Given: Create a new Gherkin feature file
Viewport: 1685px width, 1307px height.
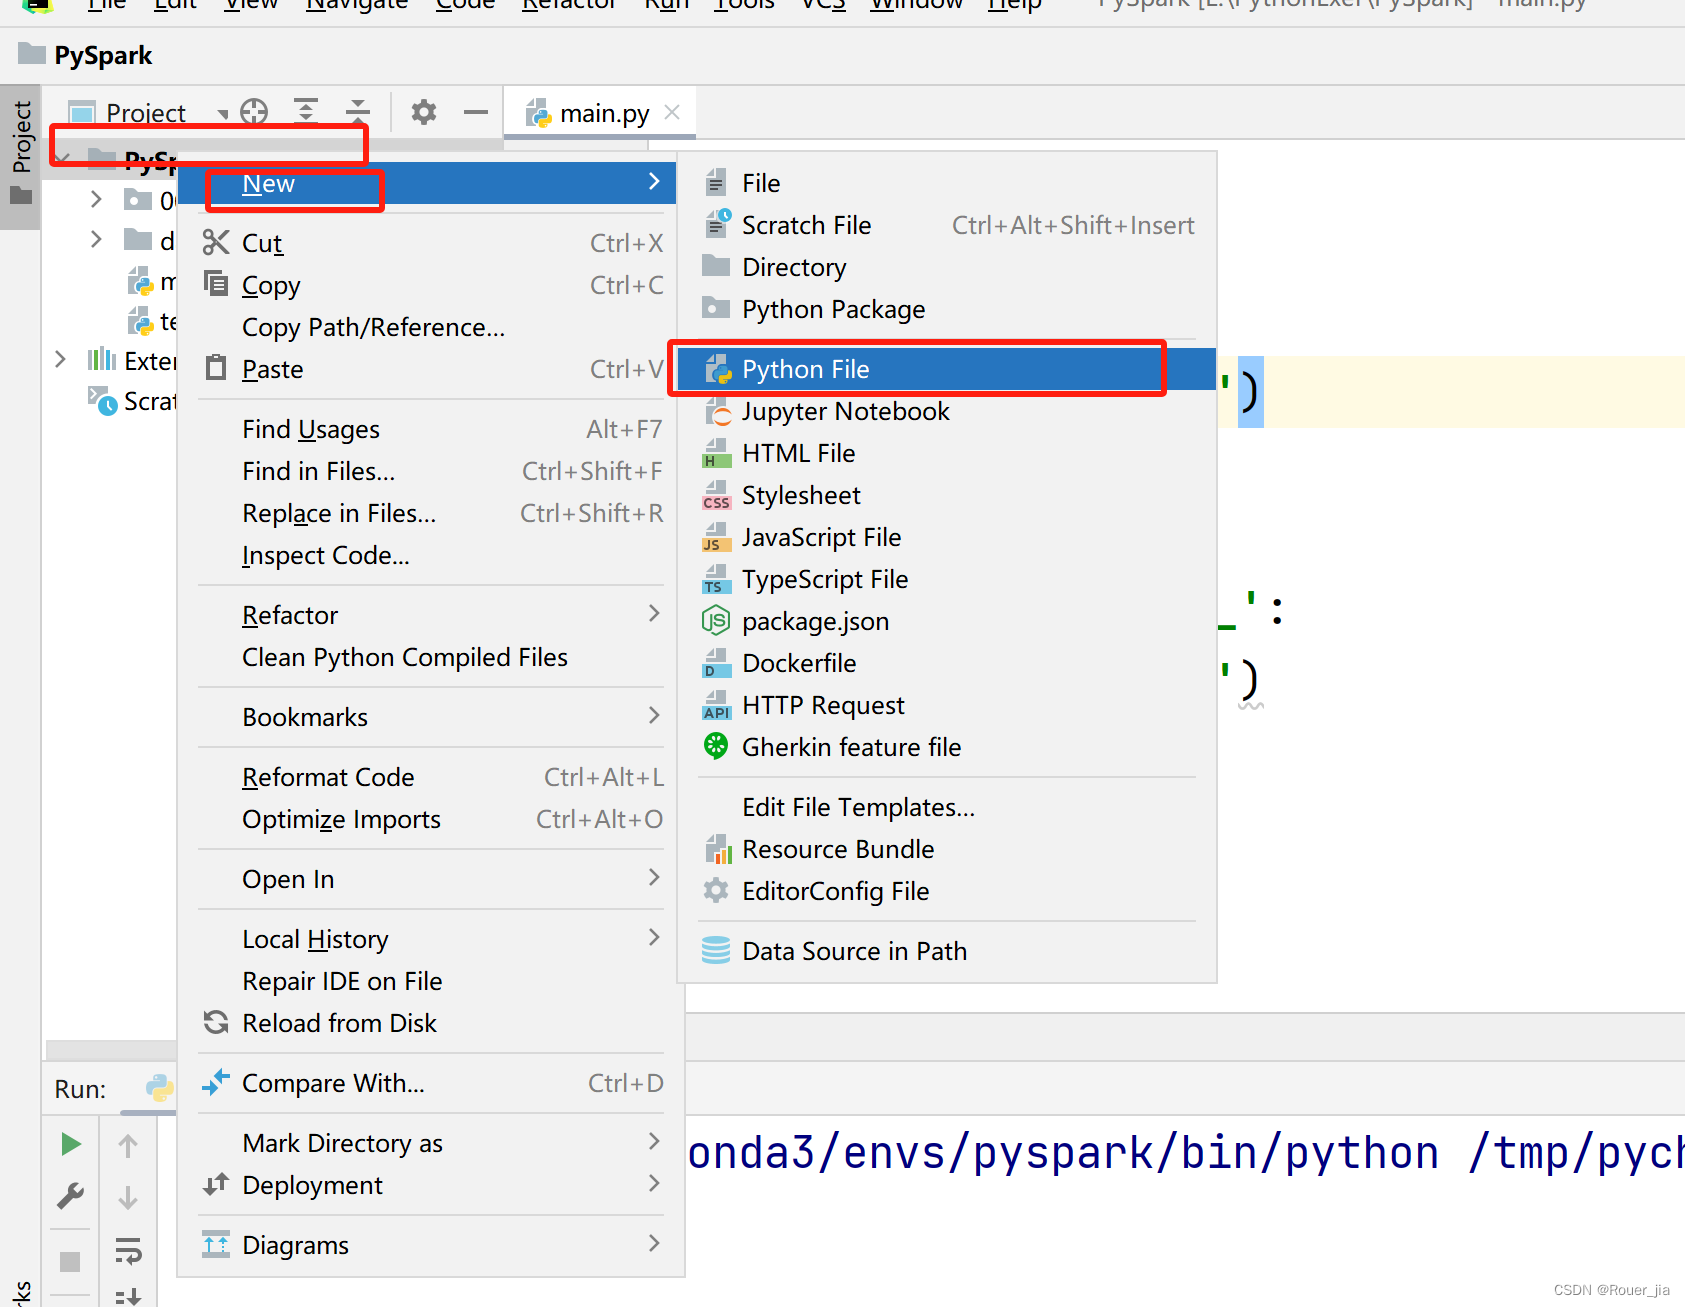Looking at the screenshot, I should pos(947,747).
